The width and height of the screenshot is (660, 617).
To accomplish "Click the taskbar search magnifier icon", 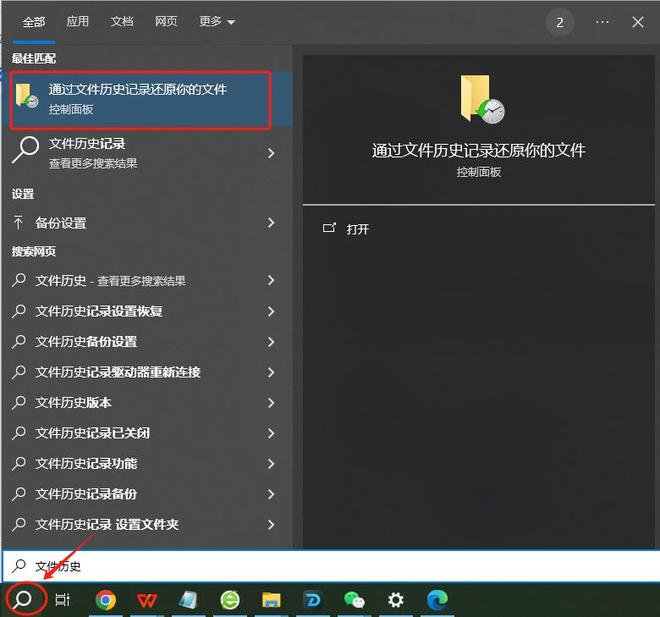I will click(x=25, y=599).
